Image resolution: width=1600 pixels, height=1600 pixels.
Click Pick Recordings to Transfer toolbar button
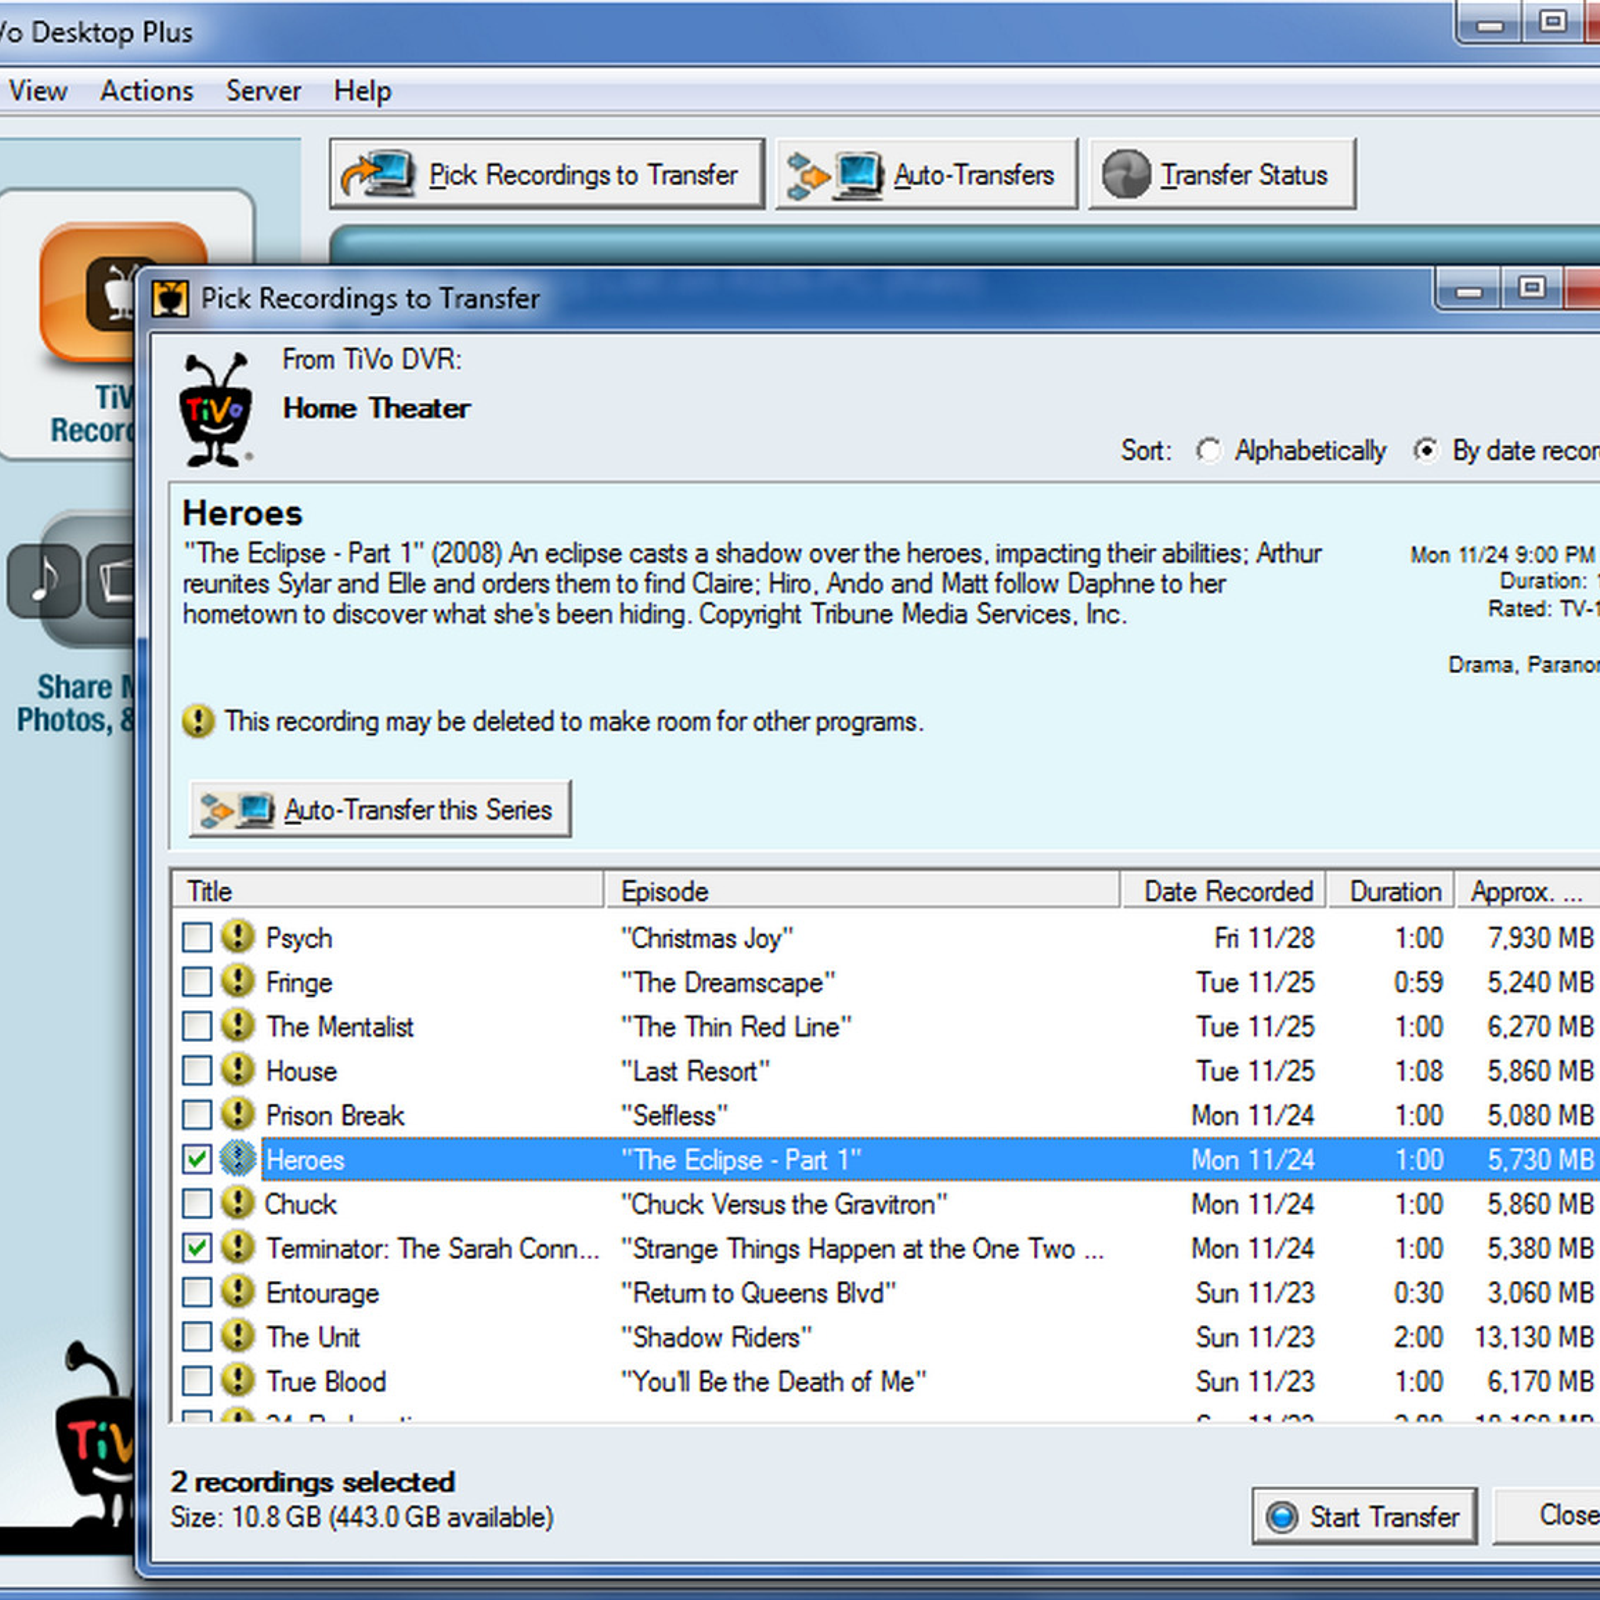point(547,174)
